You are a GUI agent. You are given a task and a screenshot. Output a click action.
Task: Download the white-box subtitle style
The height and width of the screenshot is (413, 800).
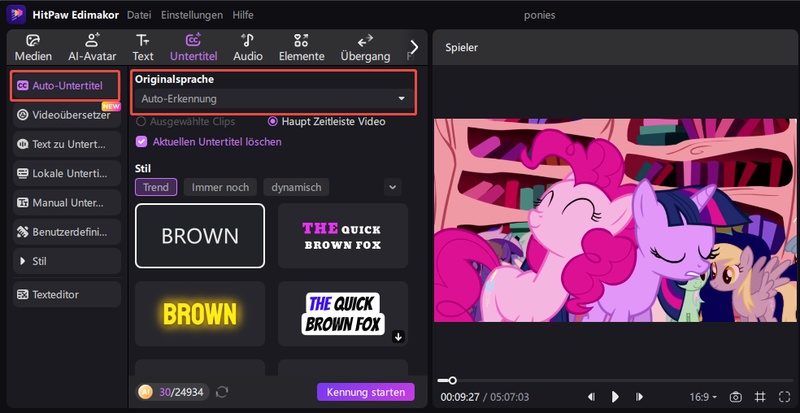click(x=398, y=336)
